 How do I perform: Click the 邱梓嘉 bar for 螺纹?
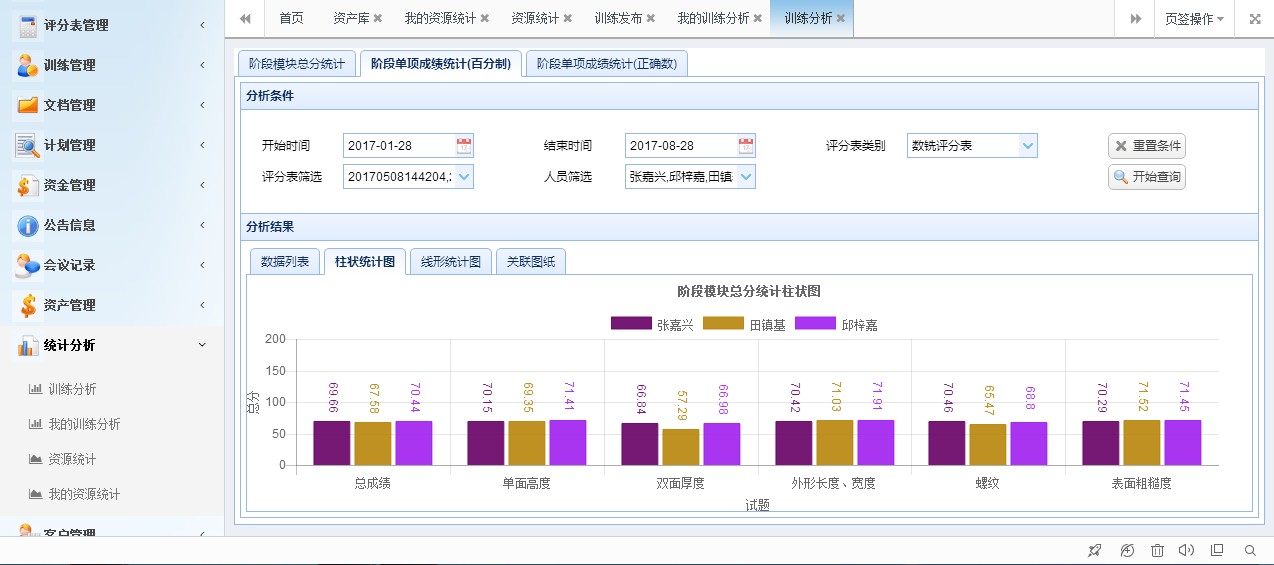point(1029,444)
